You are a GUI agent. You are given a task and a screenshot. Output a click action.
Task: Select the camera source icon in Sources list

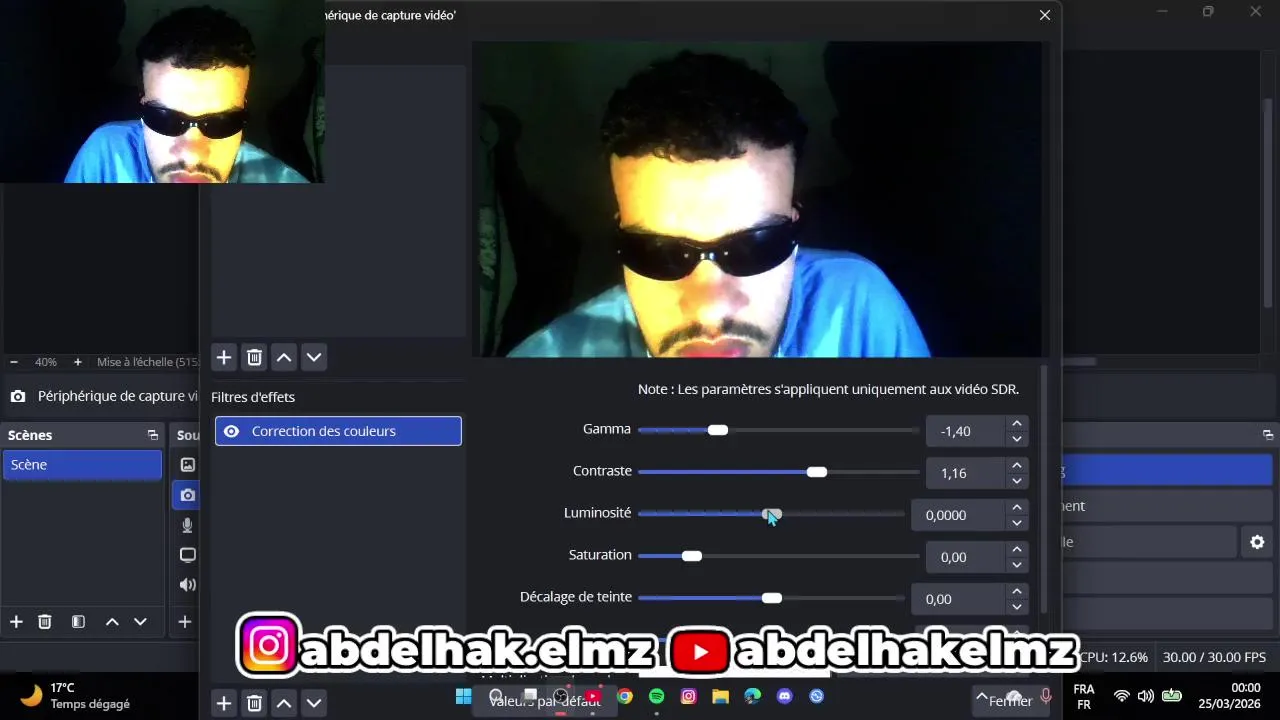click(x=187, y=494)
